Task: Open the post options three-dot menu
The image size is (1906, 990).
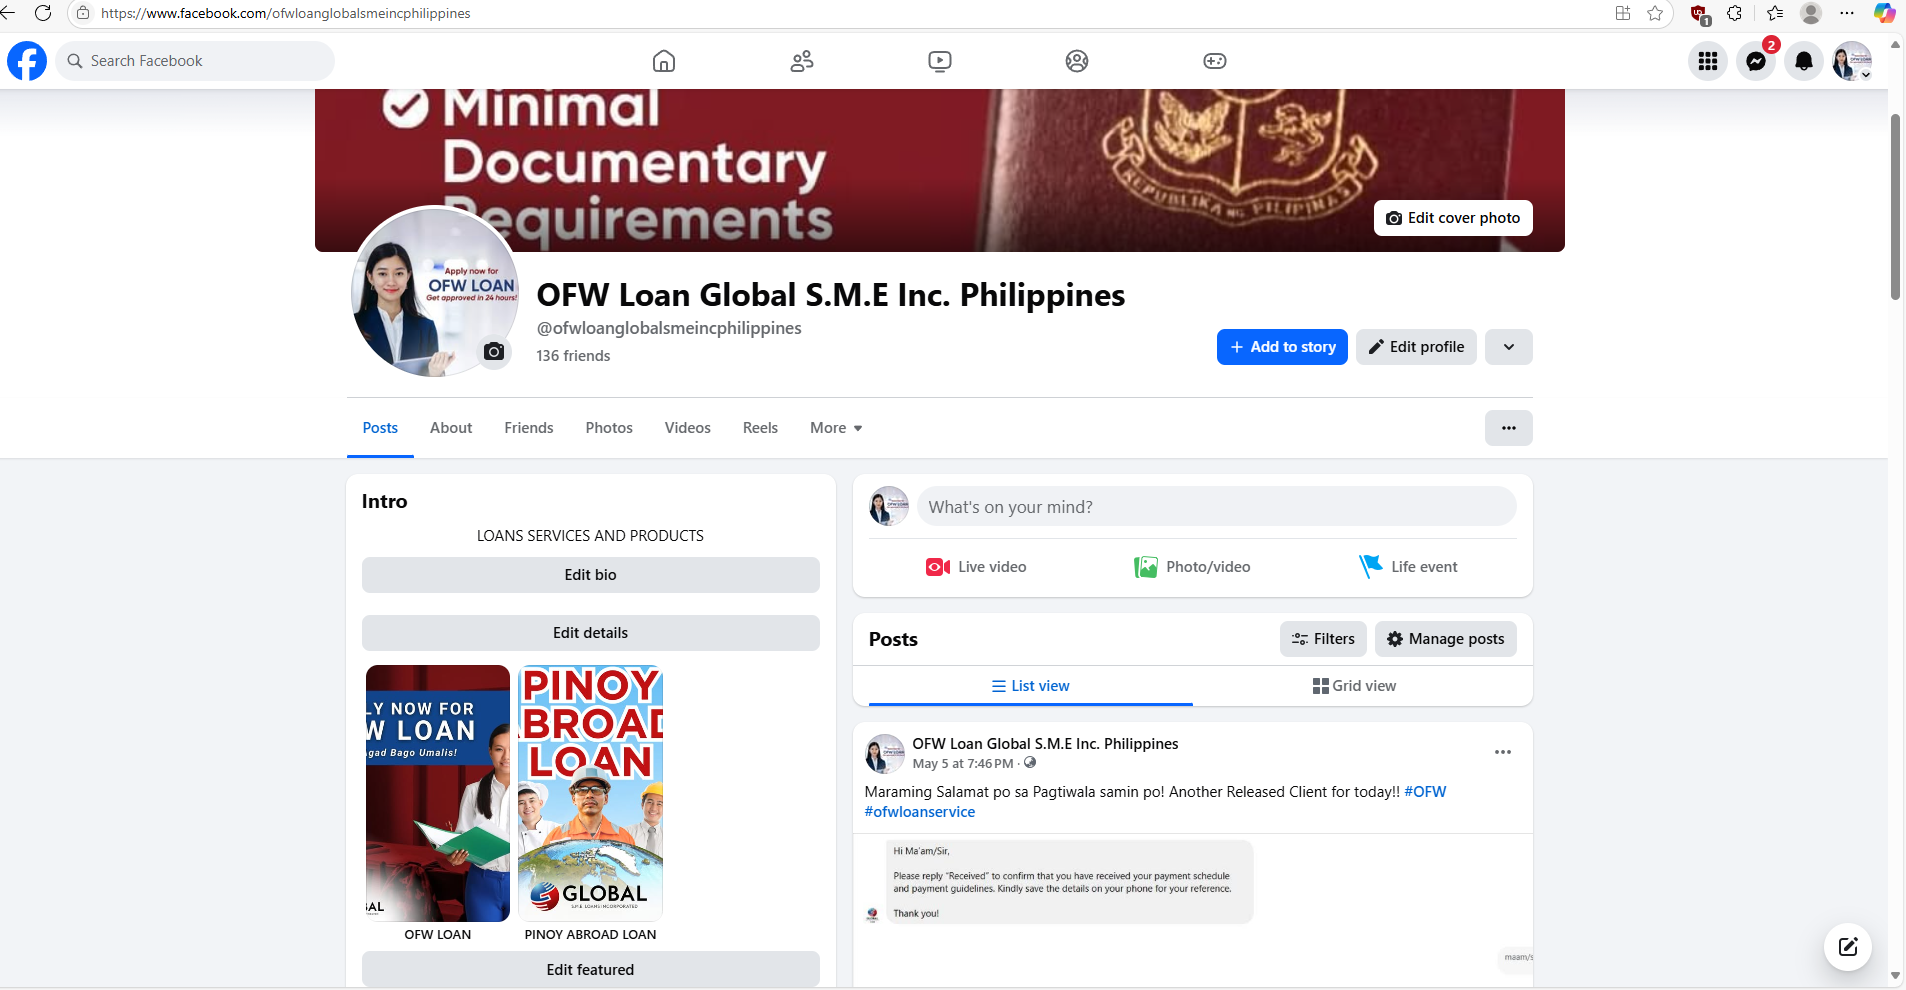Action: 1503,752
